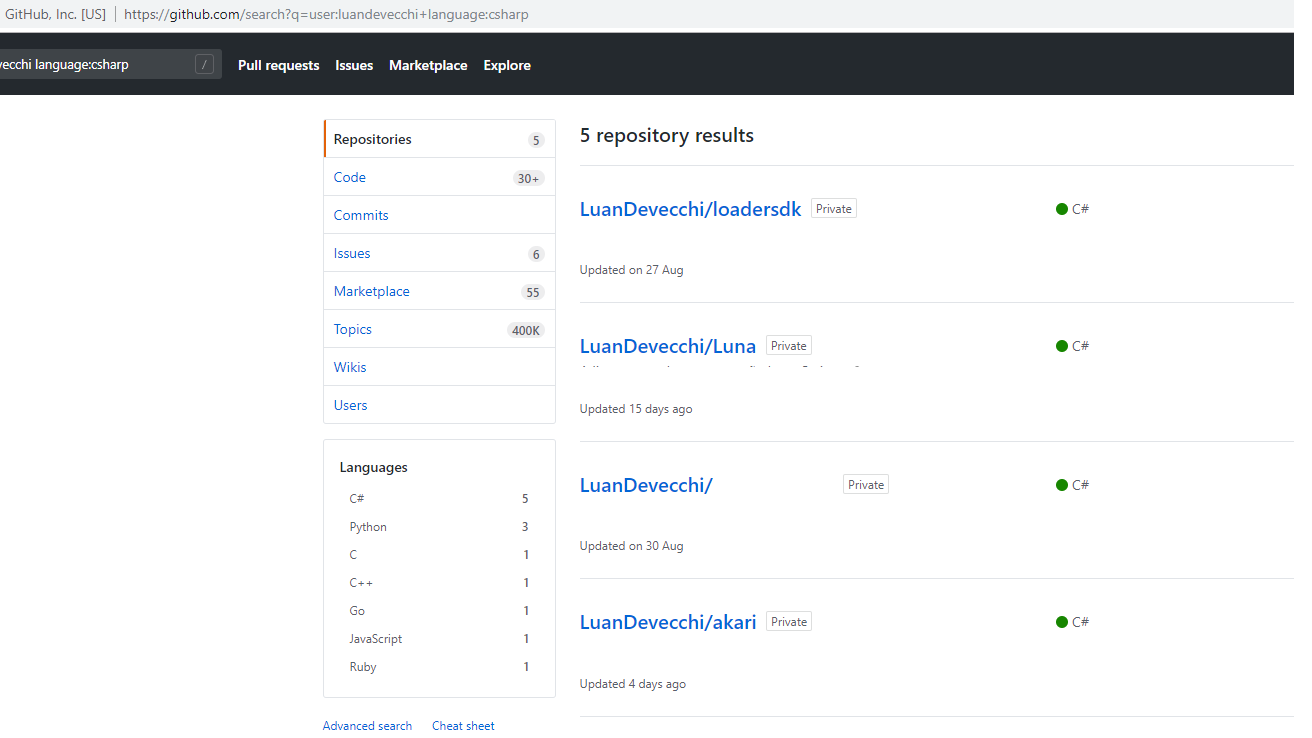Click the '5 repository results' heading
1312x738 pixels.
point(667,135)
